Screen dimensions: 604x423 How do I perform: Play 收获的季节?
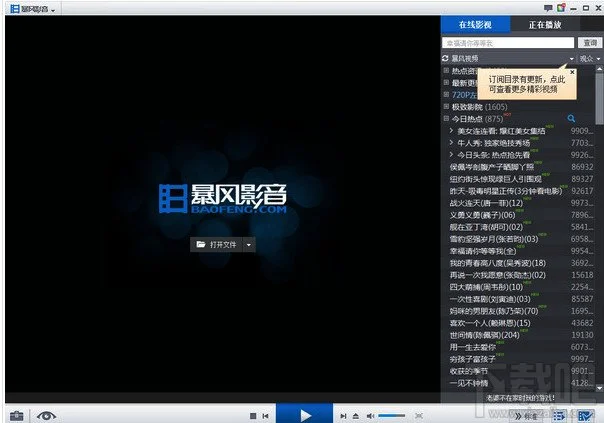click(x=469, y=371)
